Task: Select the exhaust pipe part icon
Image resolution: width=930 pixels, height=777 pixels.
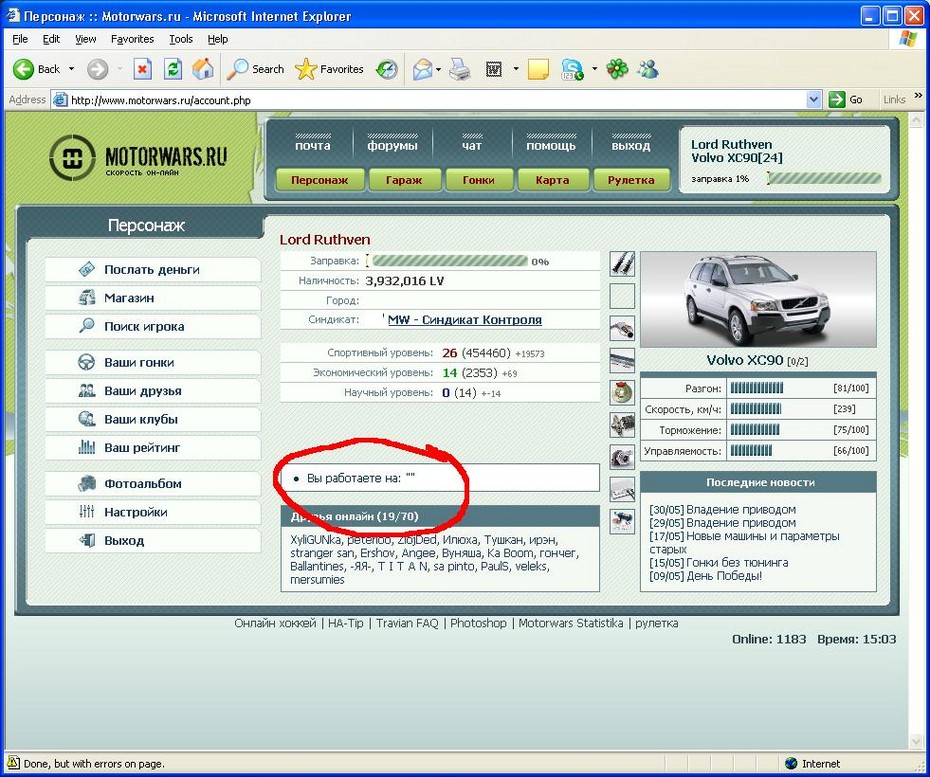Action: coord(622,328)
